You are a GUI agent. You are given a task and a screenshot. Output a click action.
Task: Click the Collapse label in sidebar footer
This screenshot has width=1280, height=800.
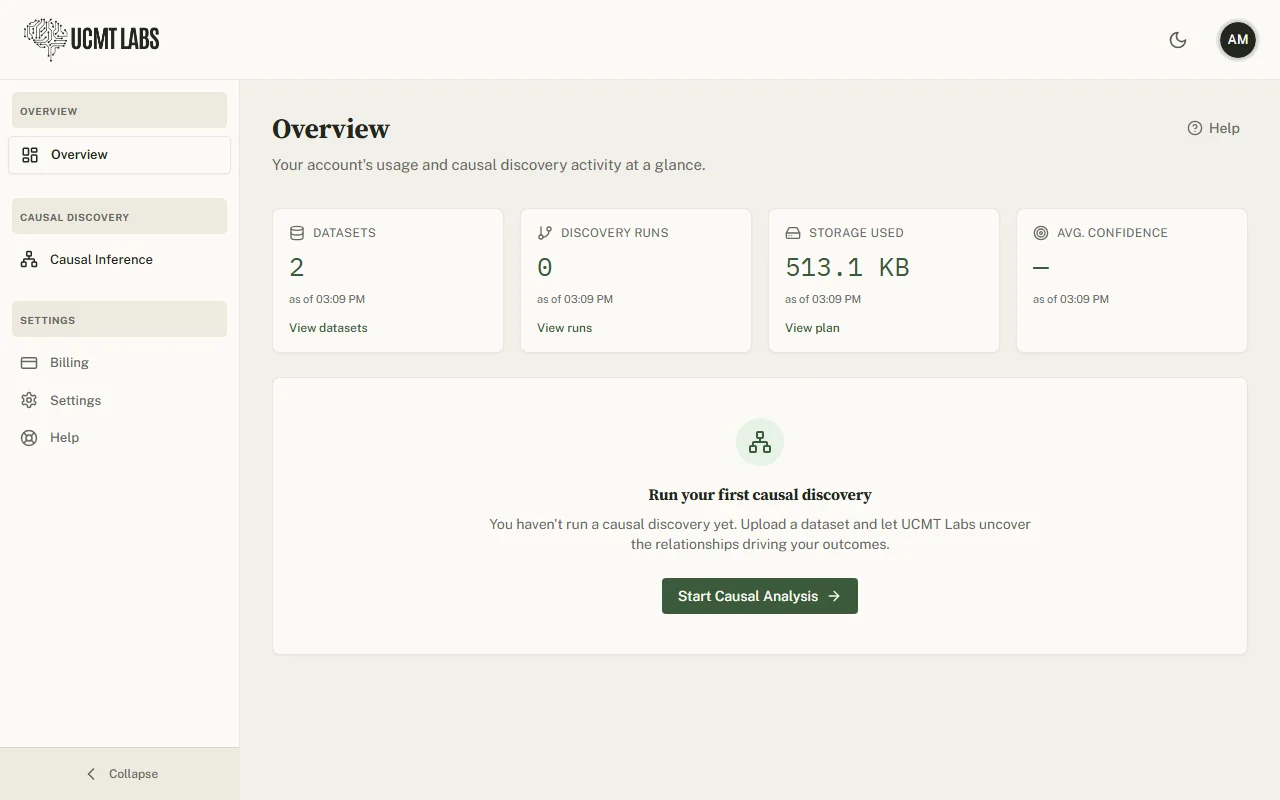coord(133,774)
